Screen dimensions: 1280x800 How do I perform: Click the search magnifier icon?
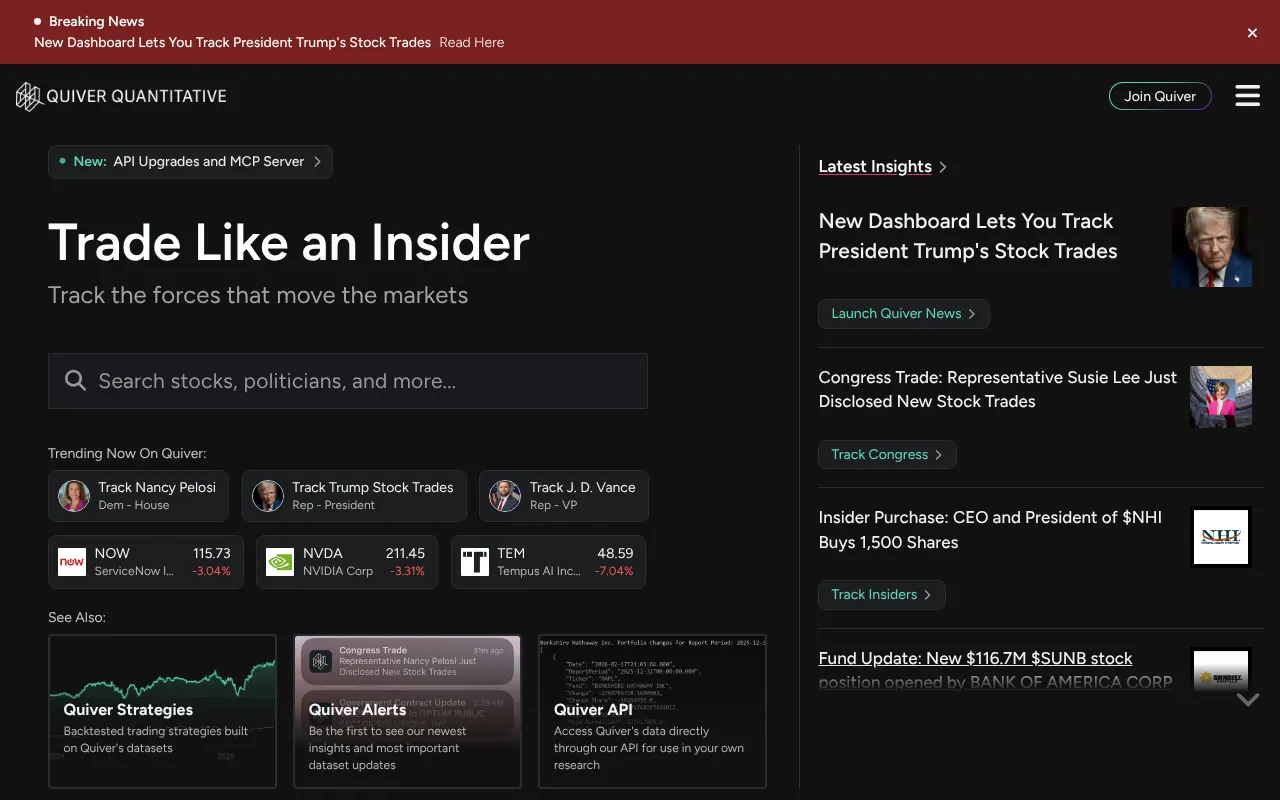(x=75, y=381)
